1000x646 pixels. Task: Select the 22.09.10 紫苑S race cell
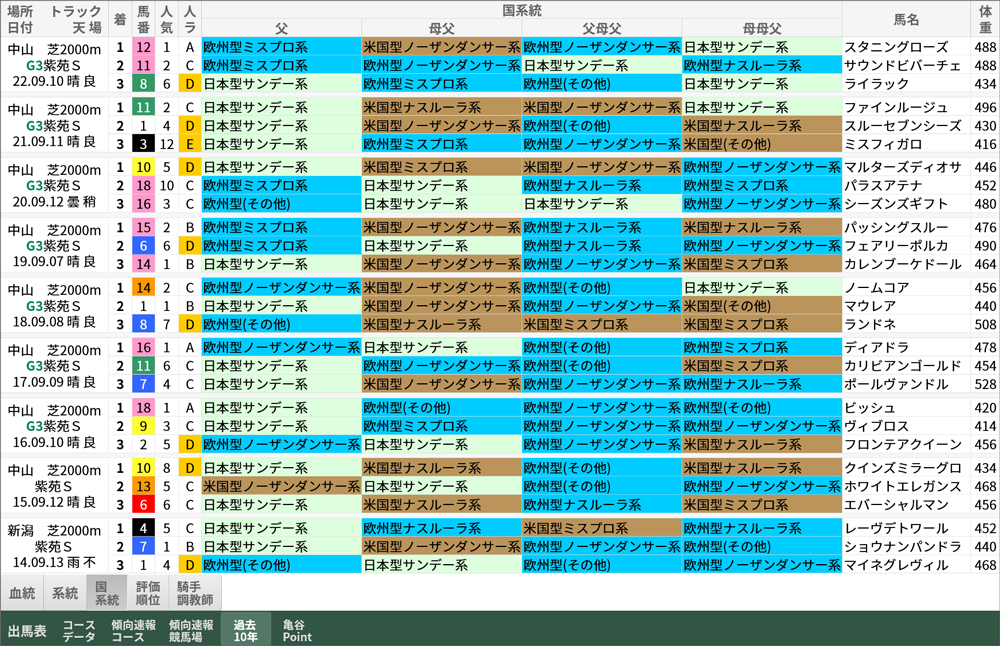click(x=53, y=66)
